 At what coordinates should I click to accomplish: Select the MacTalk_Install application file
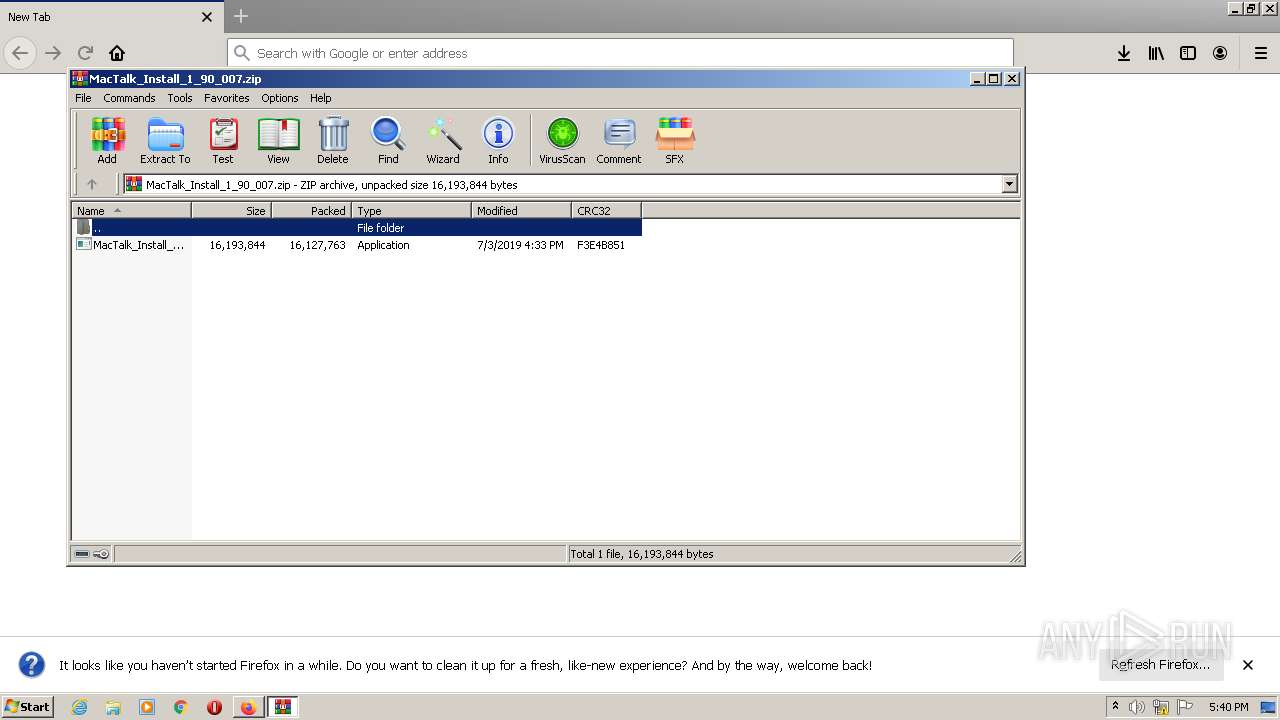130,245
